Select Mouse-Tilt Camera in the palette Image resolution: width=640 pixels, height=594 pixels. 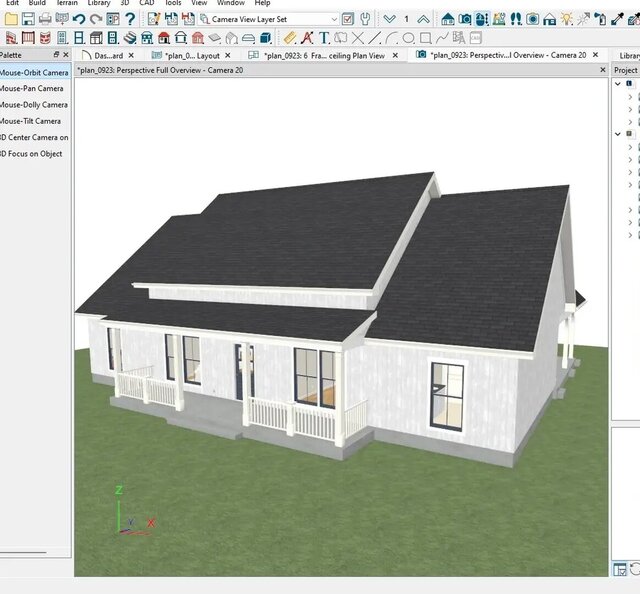tap(31, 121)
